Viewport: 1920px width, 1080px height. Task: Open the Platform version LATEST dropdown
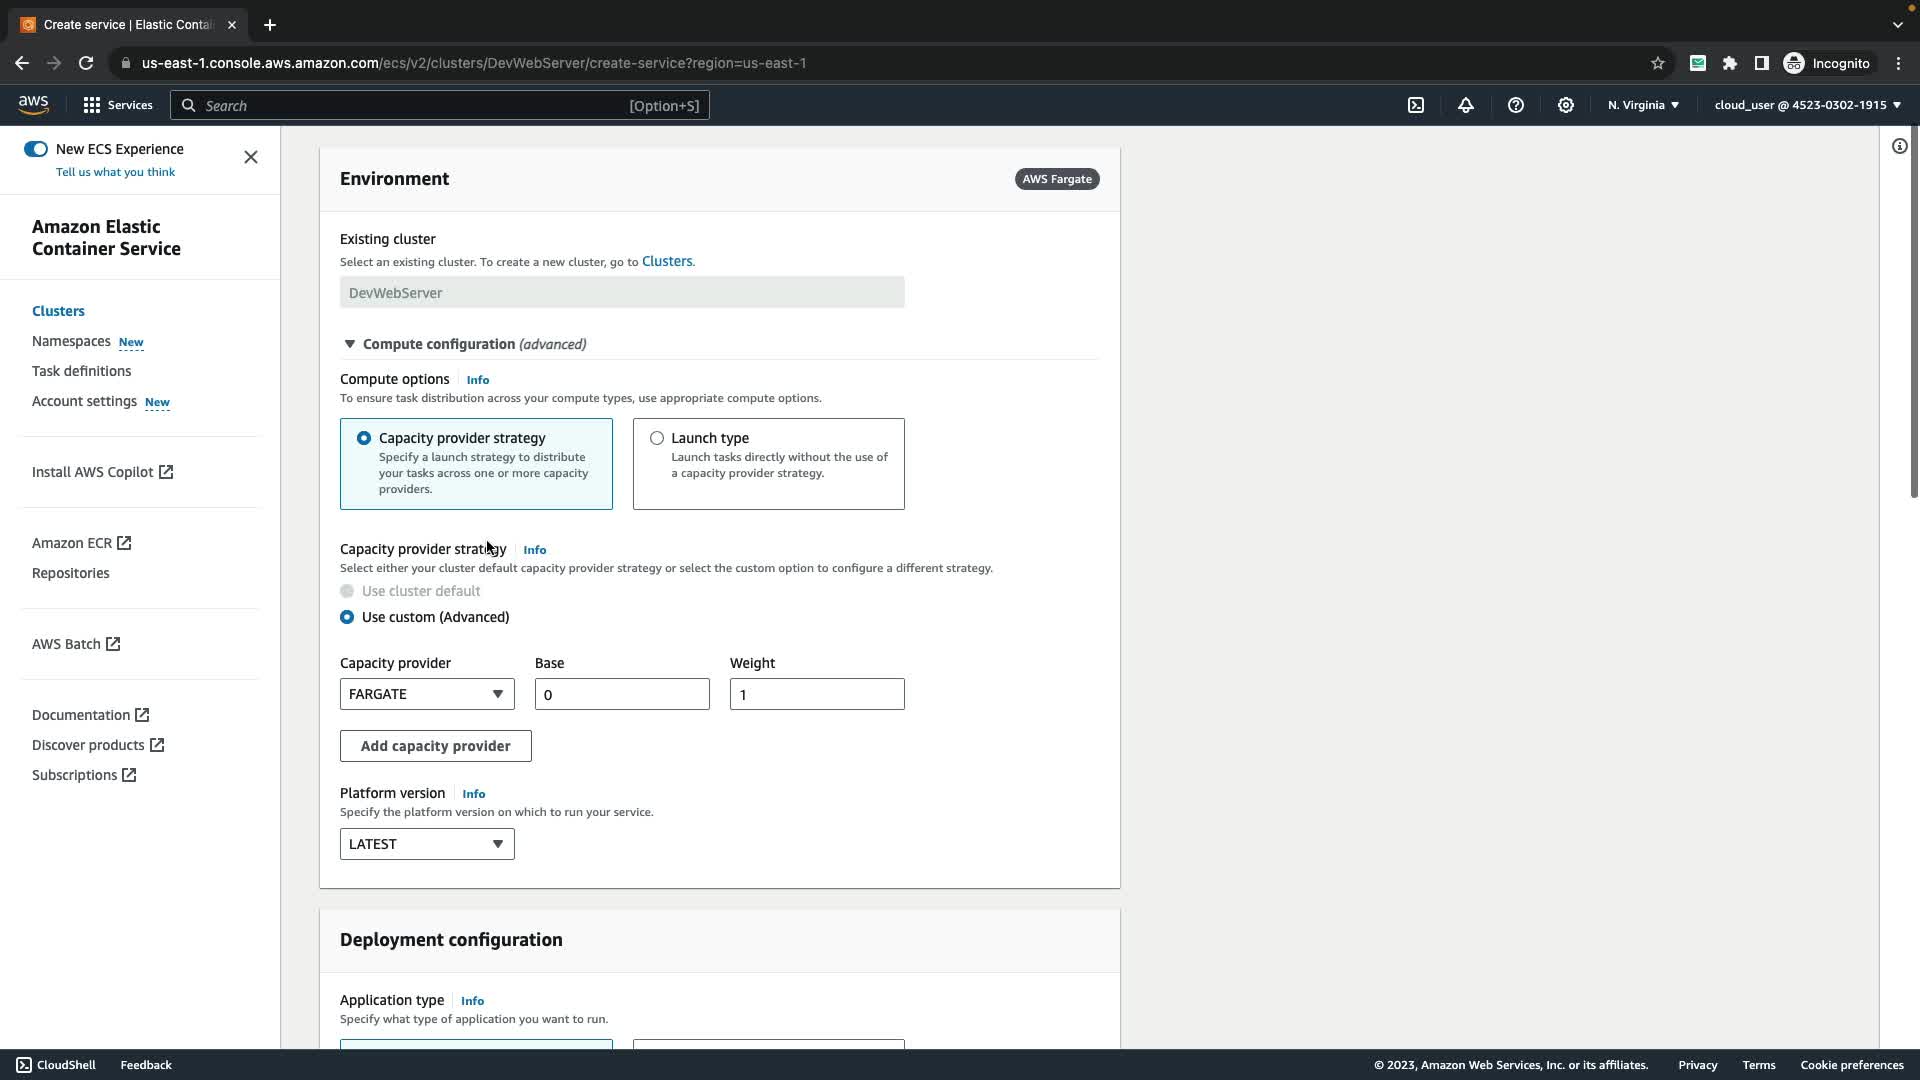pos(427,844)
